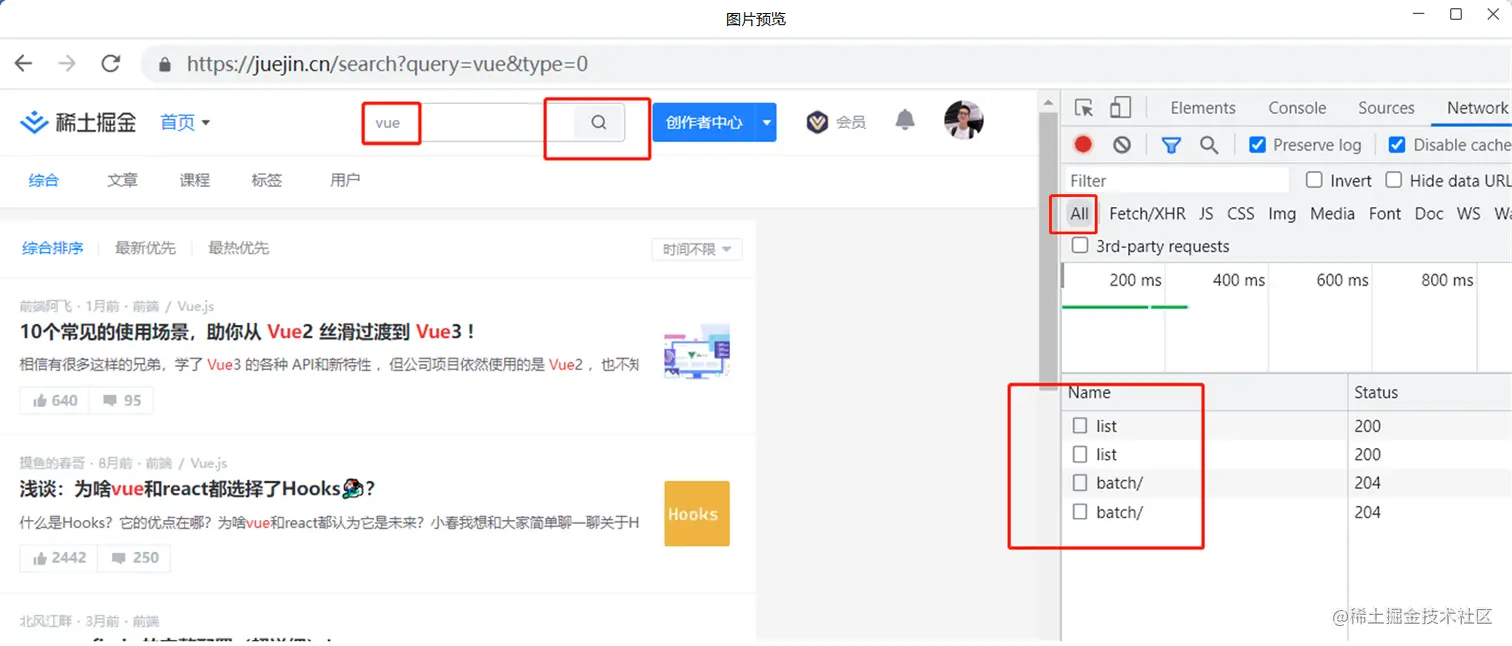Toggle Preserve log checkbox

pyautogui.click(x=1258, y=145)
